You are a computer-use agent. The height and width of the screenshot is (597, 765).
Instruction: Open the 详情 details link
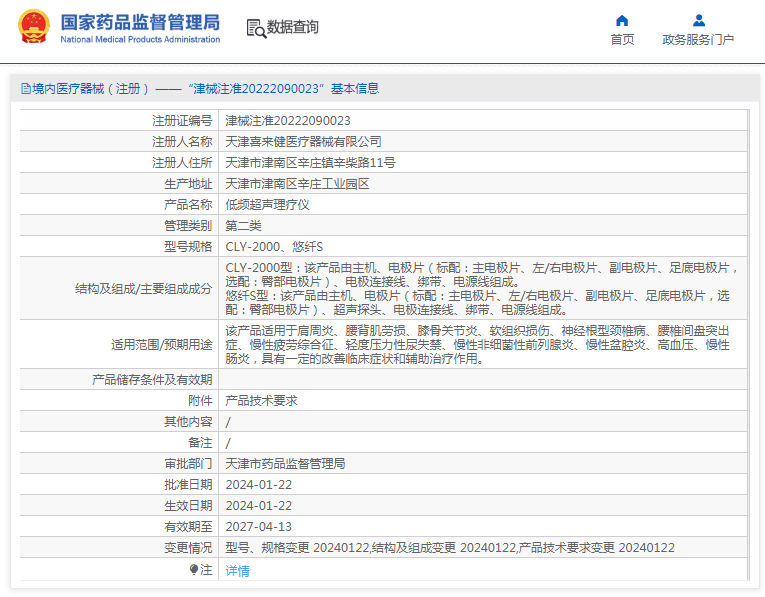point(238,570)
